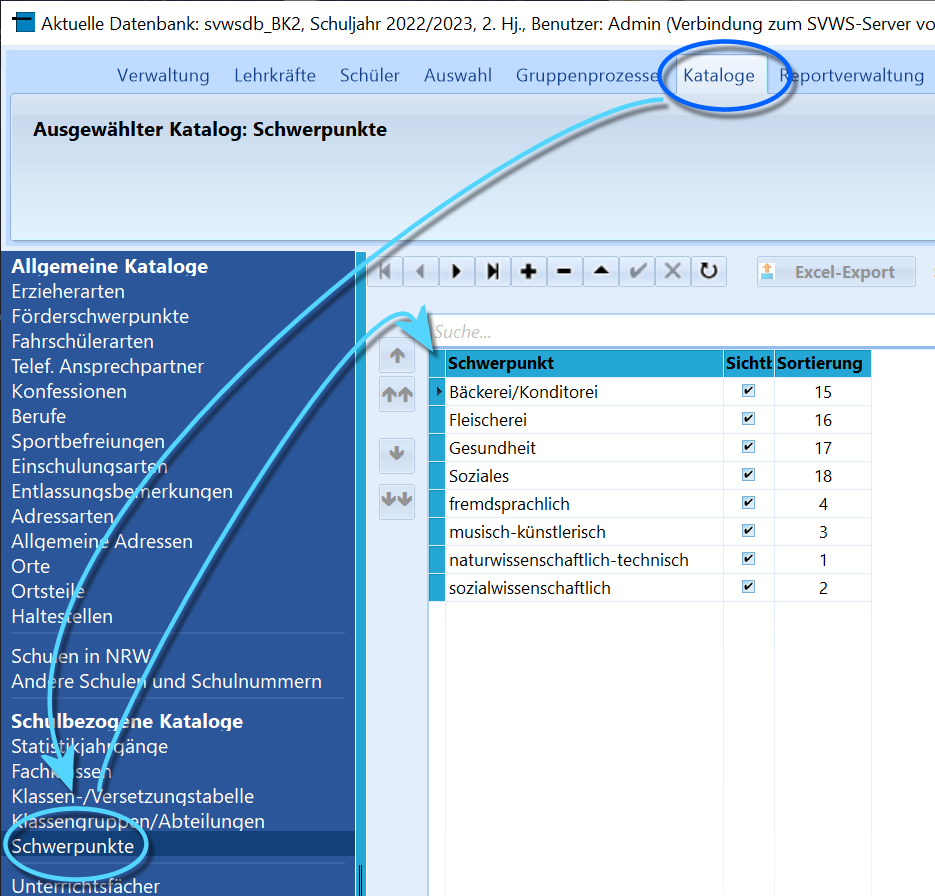Image resolution: width=935 pixels, height=896 pixels.
Task: Toggle visibility checkbox for Gesundheit
Action: point(748,447)
